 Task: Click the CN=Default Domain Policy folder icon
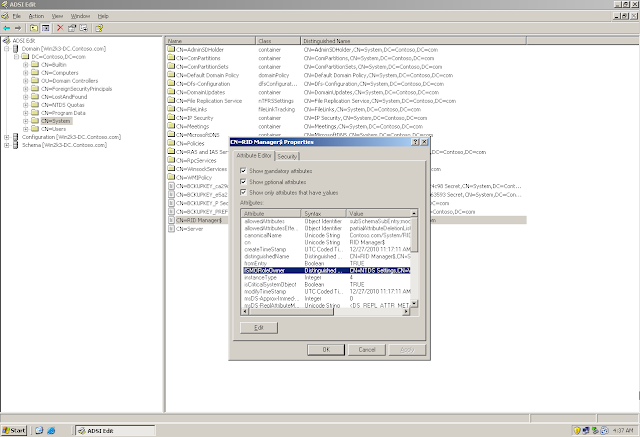coord(171,75)
